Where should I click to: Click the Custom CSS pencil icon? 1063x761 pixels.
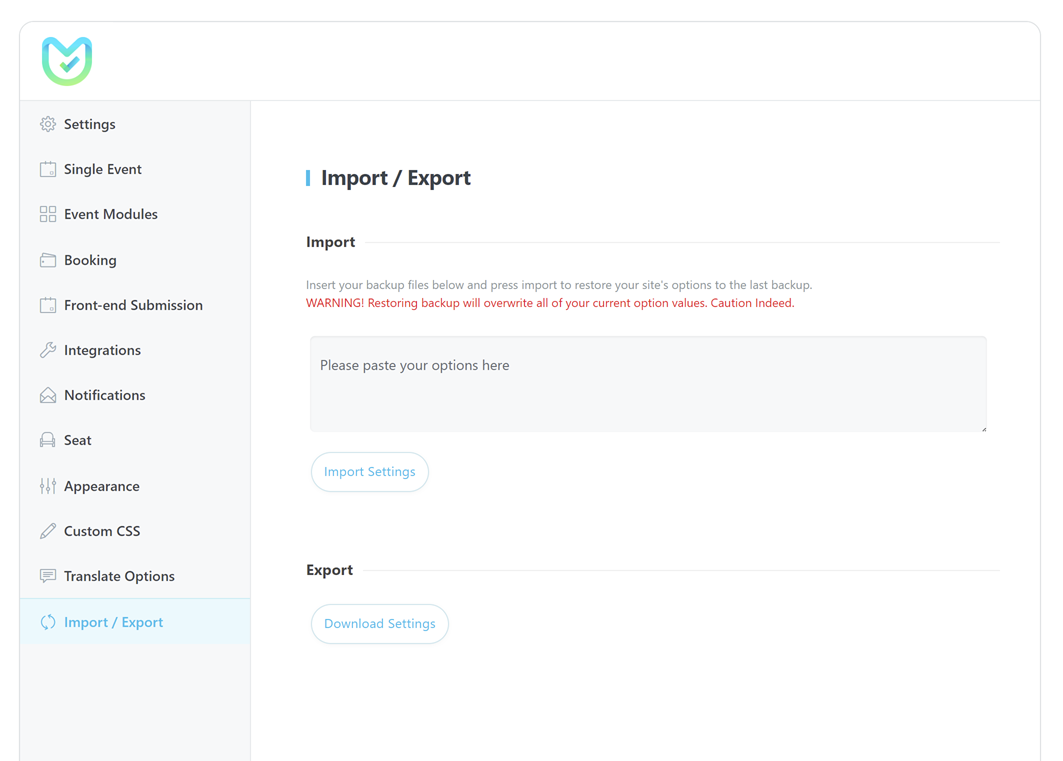[48, 531]
